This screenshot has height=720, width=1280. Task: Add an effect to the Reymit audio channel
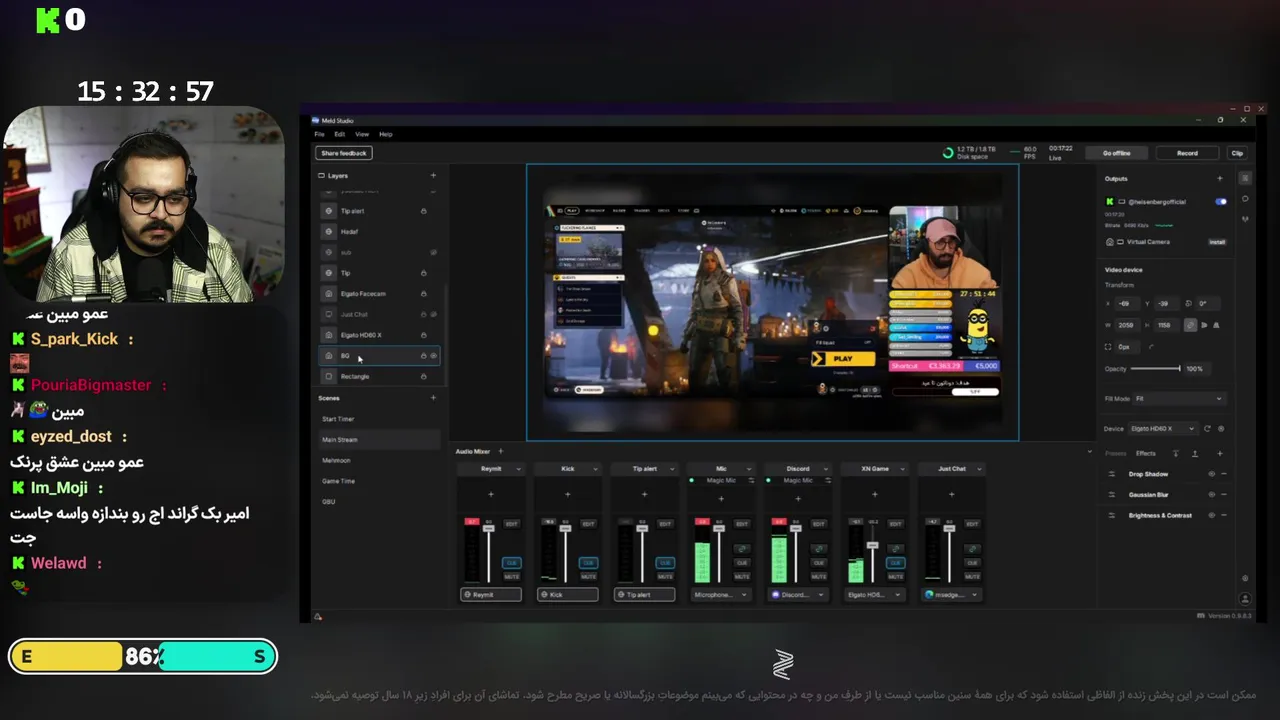[x=491, y=494]
